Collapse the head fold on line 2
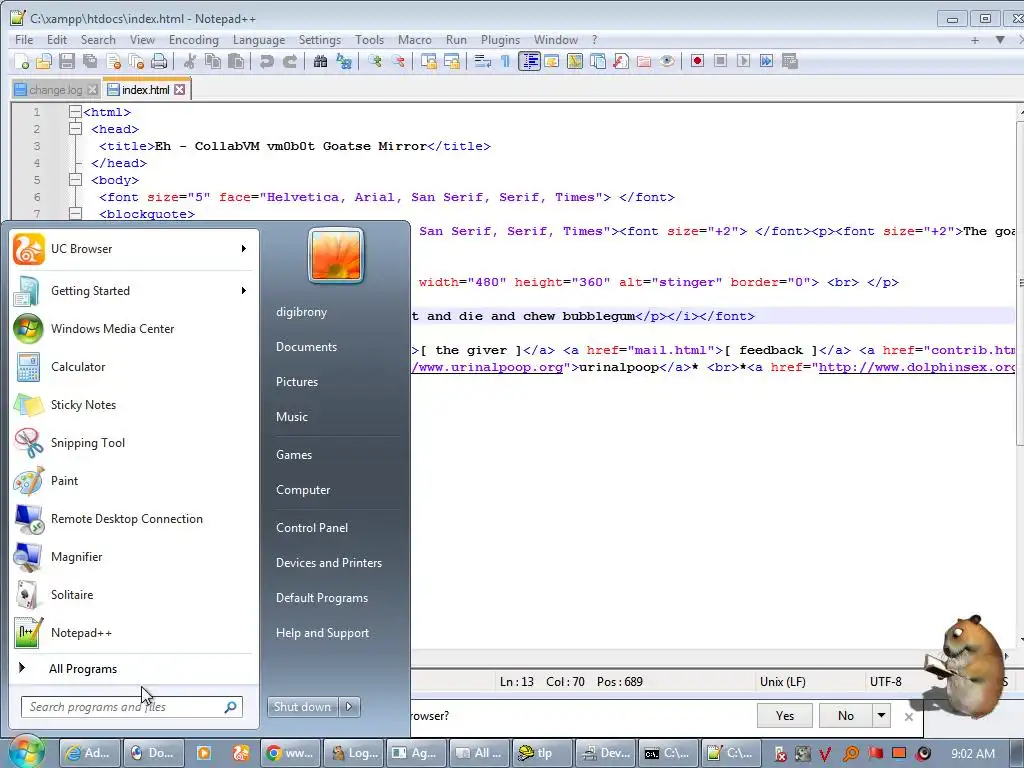The image size is (1024, 768). pos(75,129)
